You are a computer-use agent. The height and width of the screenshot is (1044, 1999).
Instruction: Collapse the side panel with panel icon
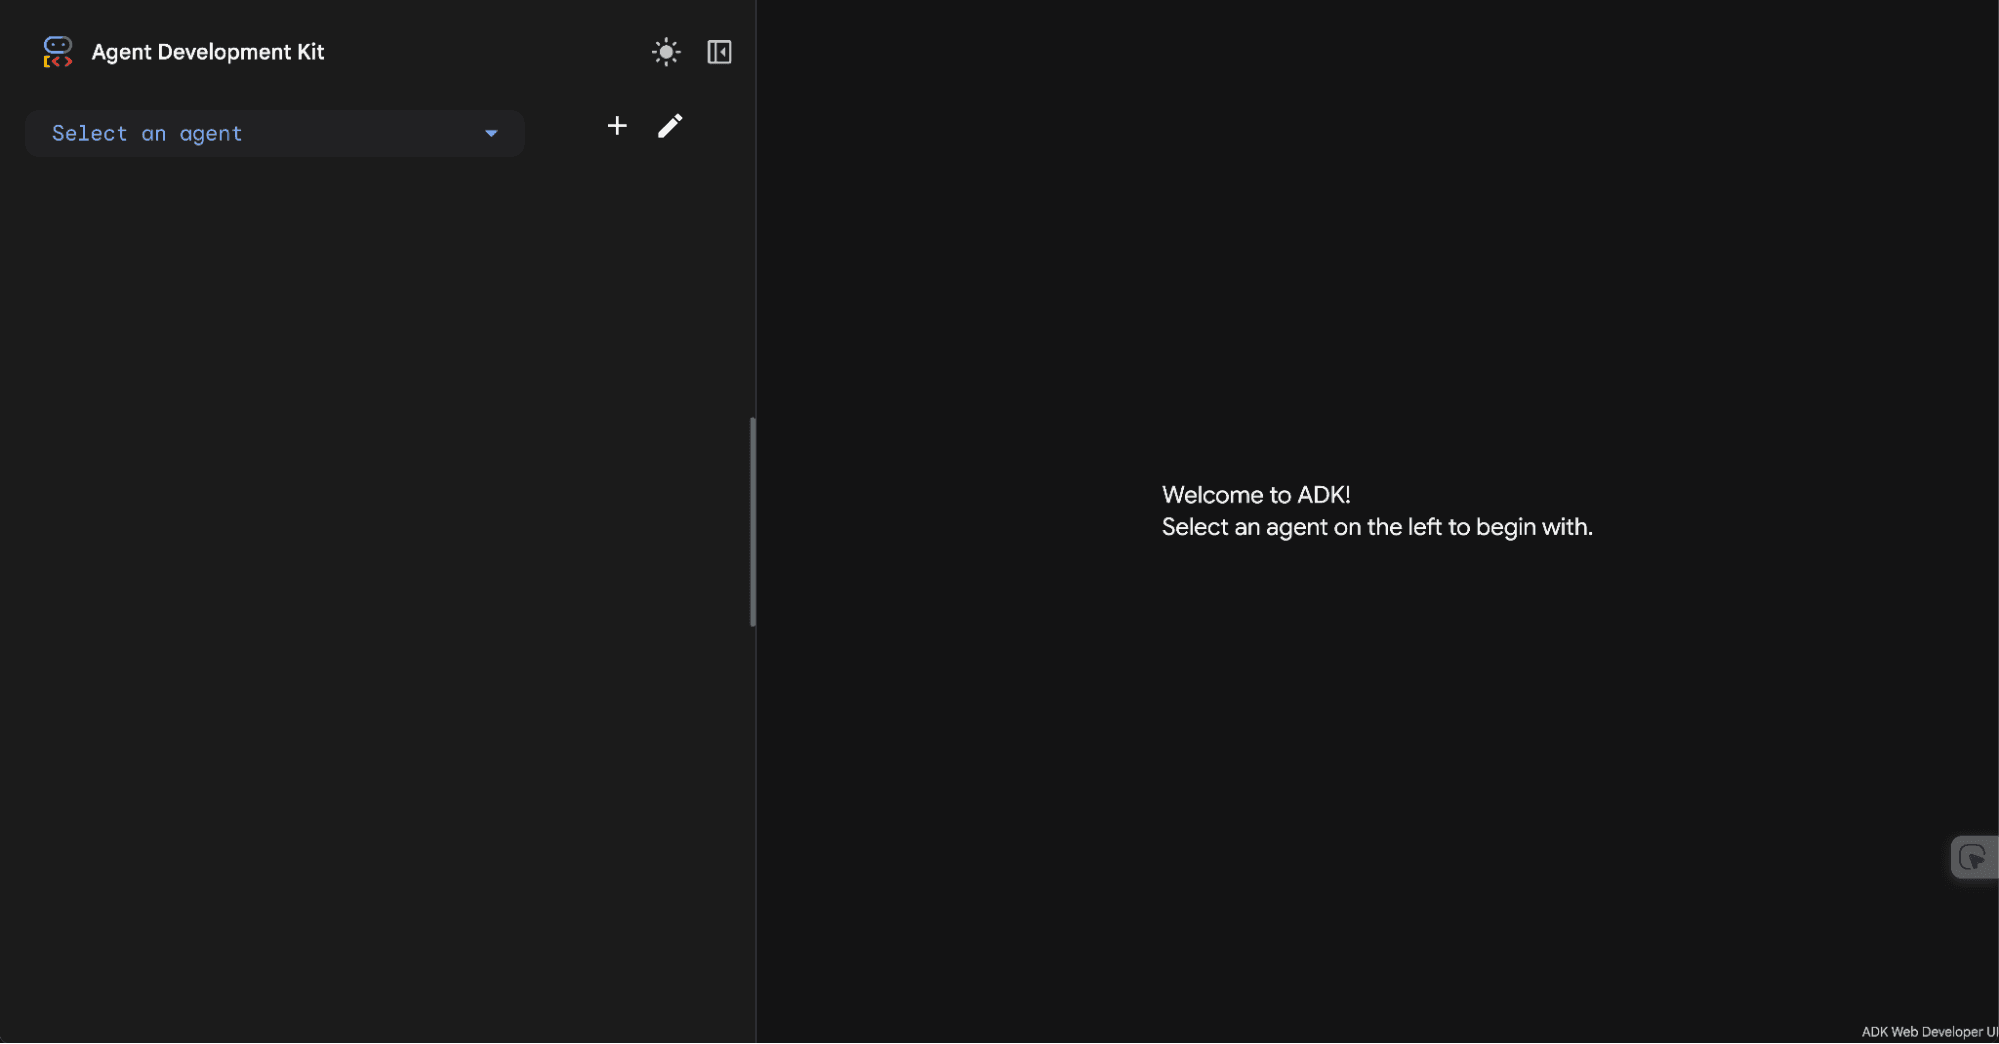coord(719,52)
